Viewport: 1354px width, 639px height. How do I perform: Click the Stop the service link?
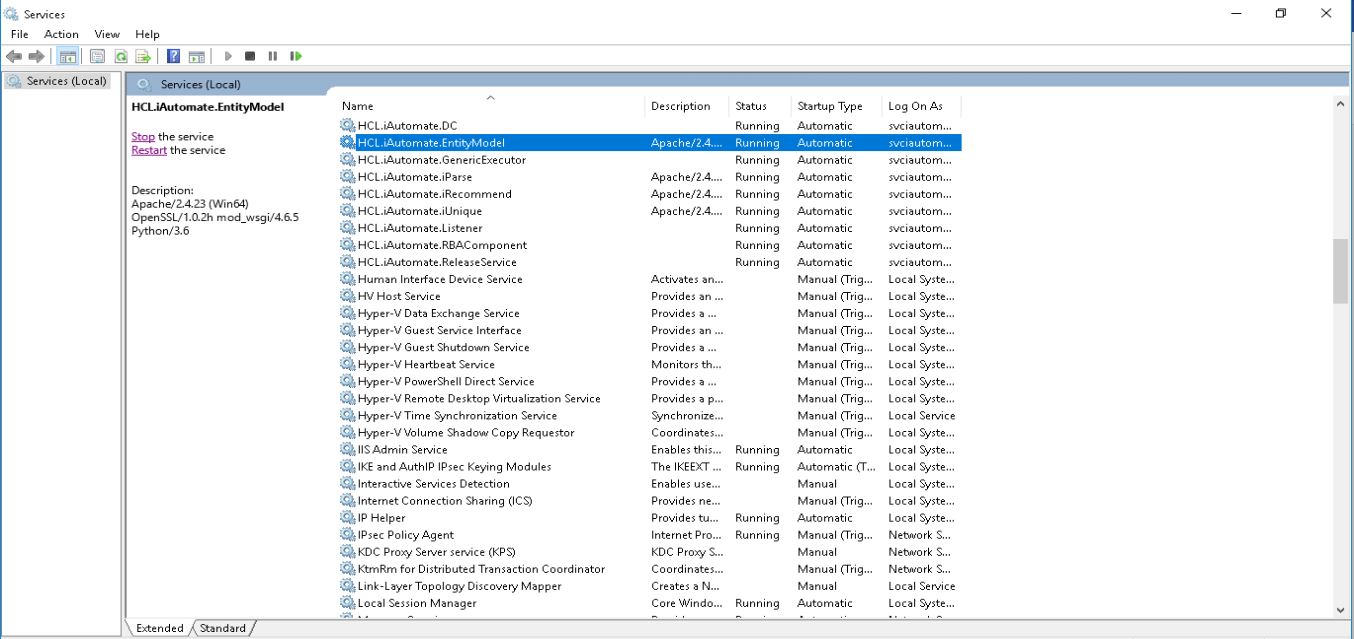142,136
